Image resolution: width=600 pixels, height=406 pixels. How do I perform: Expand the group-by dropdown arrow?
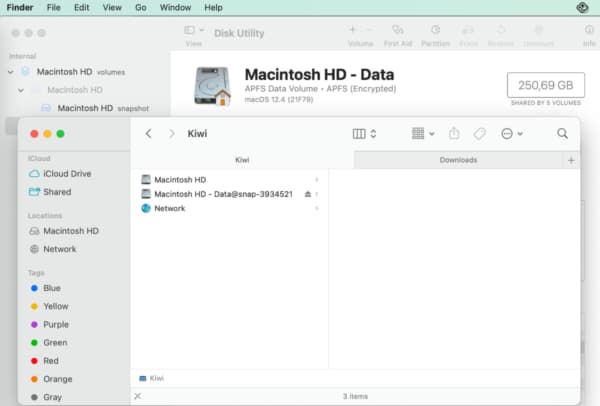tap(432, 134)
